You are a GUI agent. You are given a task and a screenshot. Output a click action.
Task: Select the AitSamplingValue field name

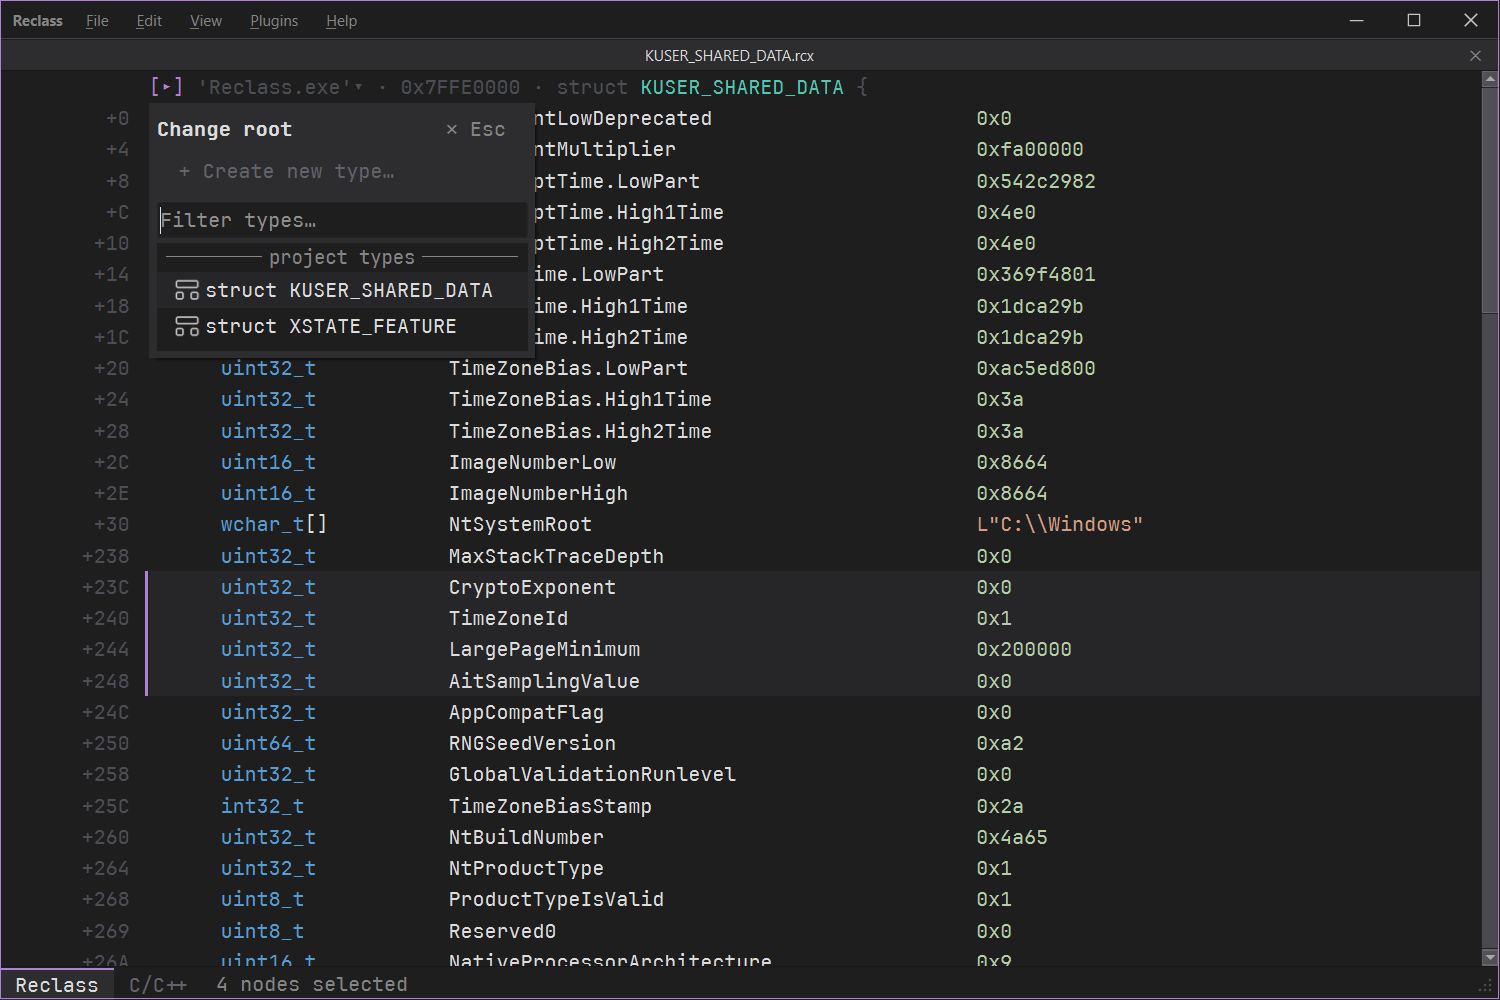pos(544,681)
